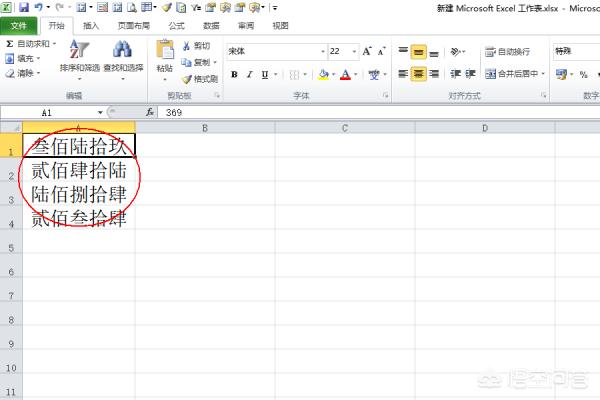Open the Alignment (对齐方式) dialog launcher
The image size is (600, 400).
[x=544, y=95]
